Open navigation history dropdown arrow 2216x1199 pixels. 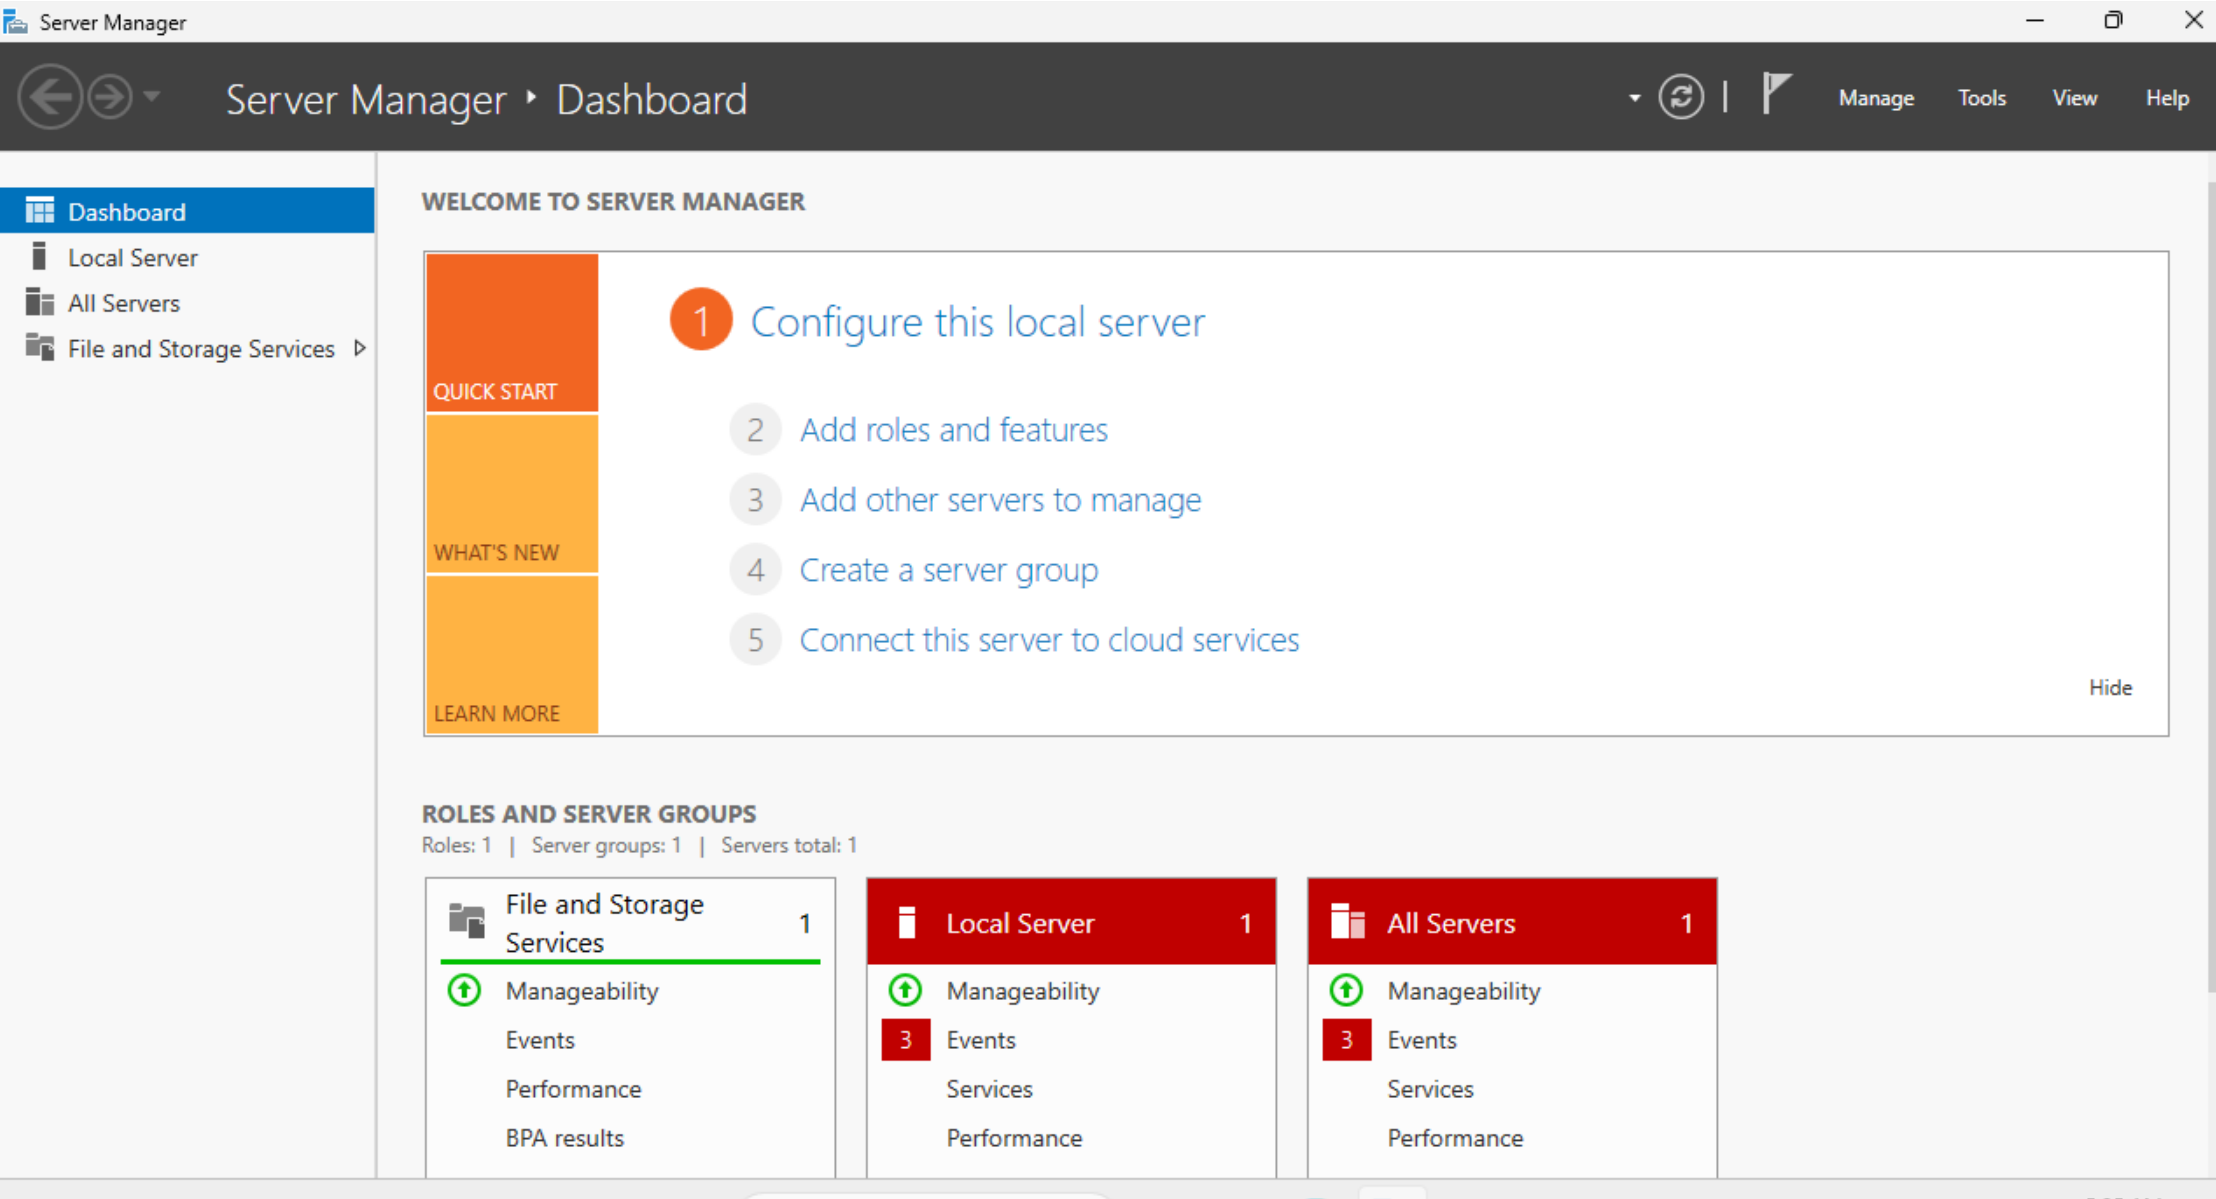click(x=152, y=97)
